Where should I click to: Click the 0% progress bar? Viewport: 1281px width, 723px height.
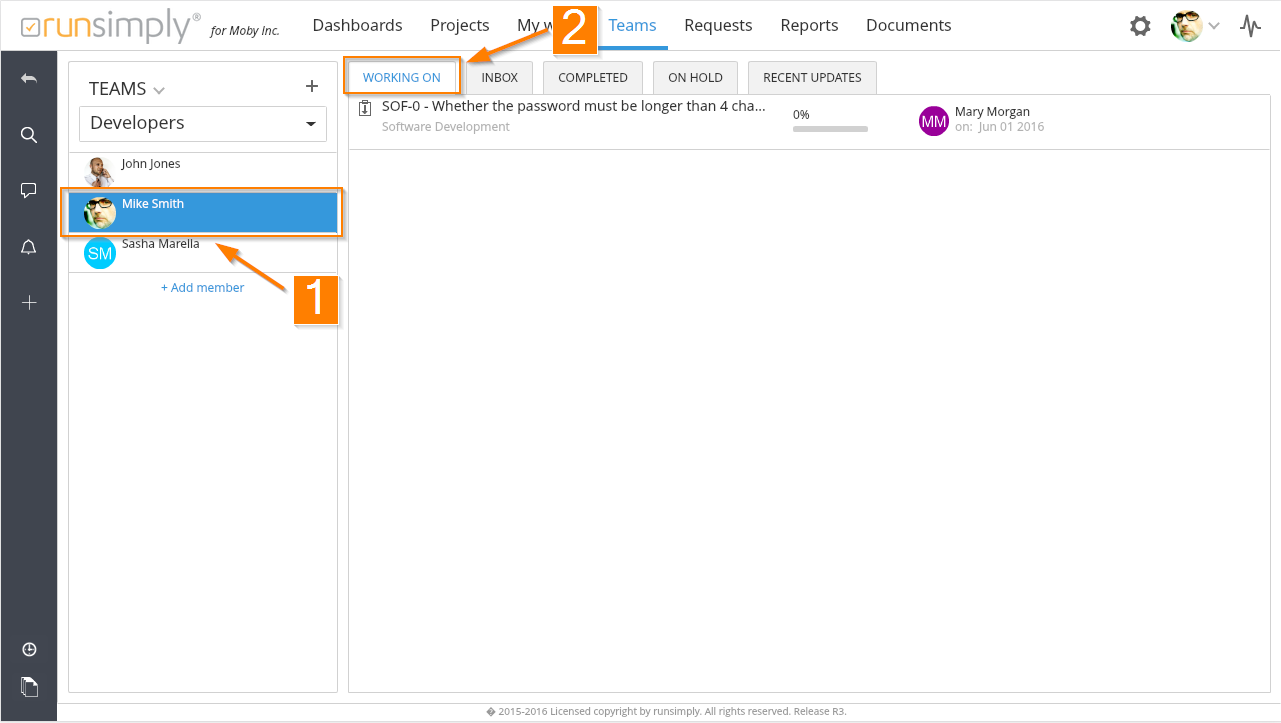pyautogui.click(x=830, y=128)
